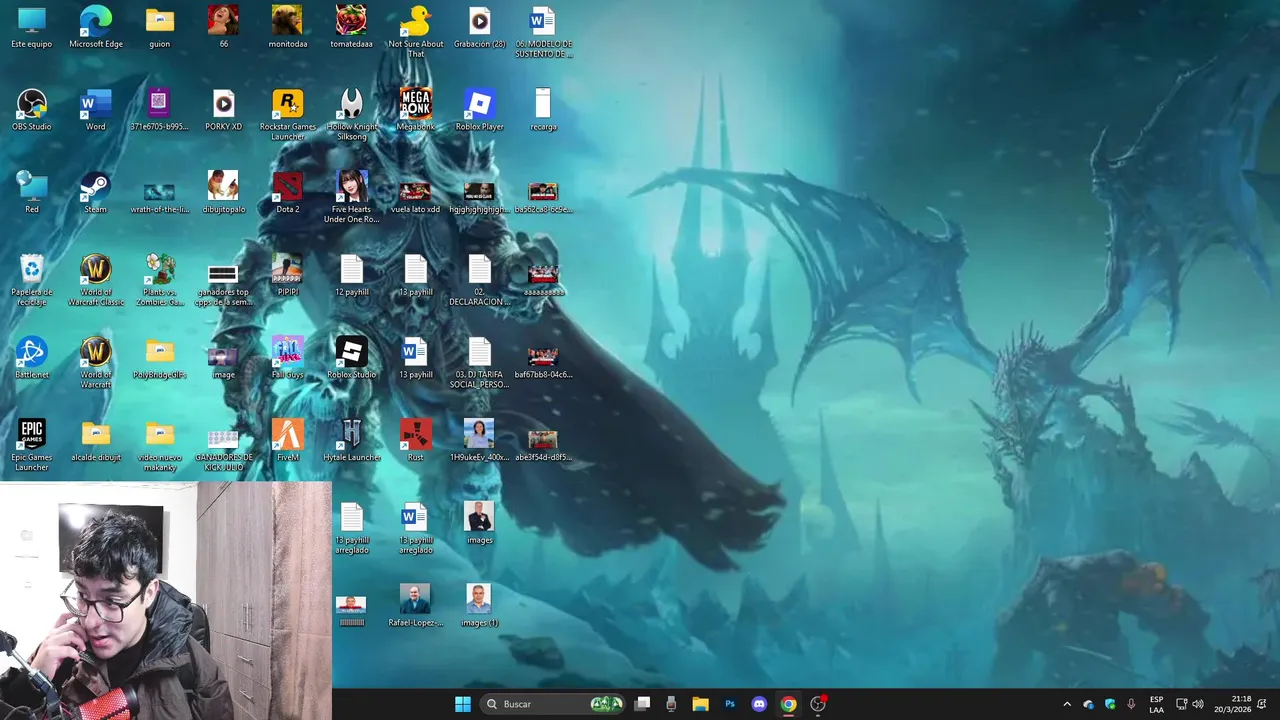This screenshot has height=720, width=1280.
Task: Select the monitodaa image thumbnail
Action: click(288, 27)
